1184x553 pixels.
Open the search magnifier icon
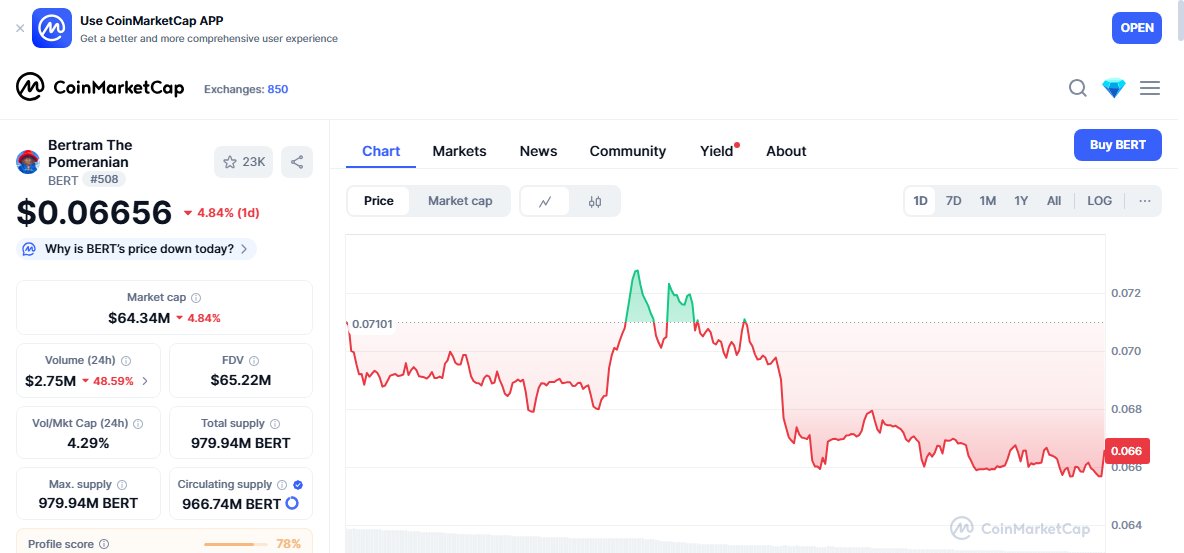click(1078, 88)
